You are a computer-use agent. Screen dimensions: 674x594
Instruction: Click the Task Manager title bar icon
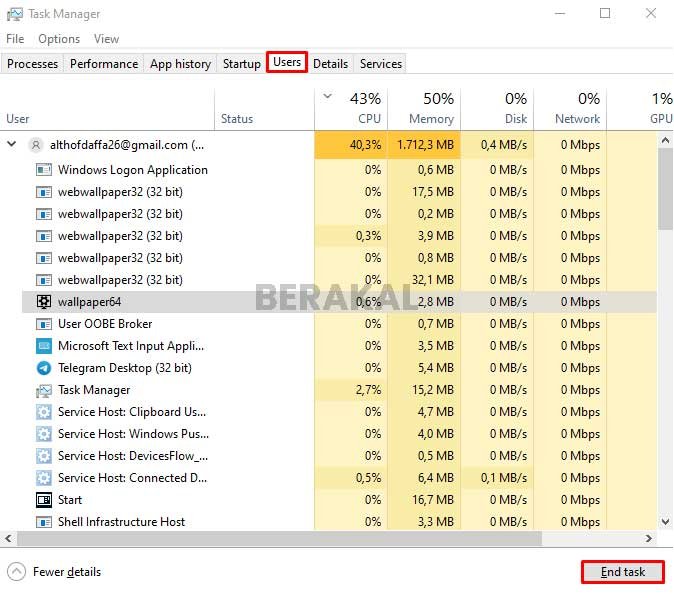(x=15, y=14)
